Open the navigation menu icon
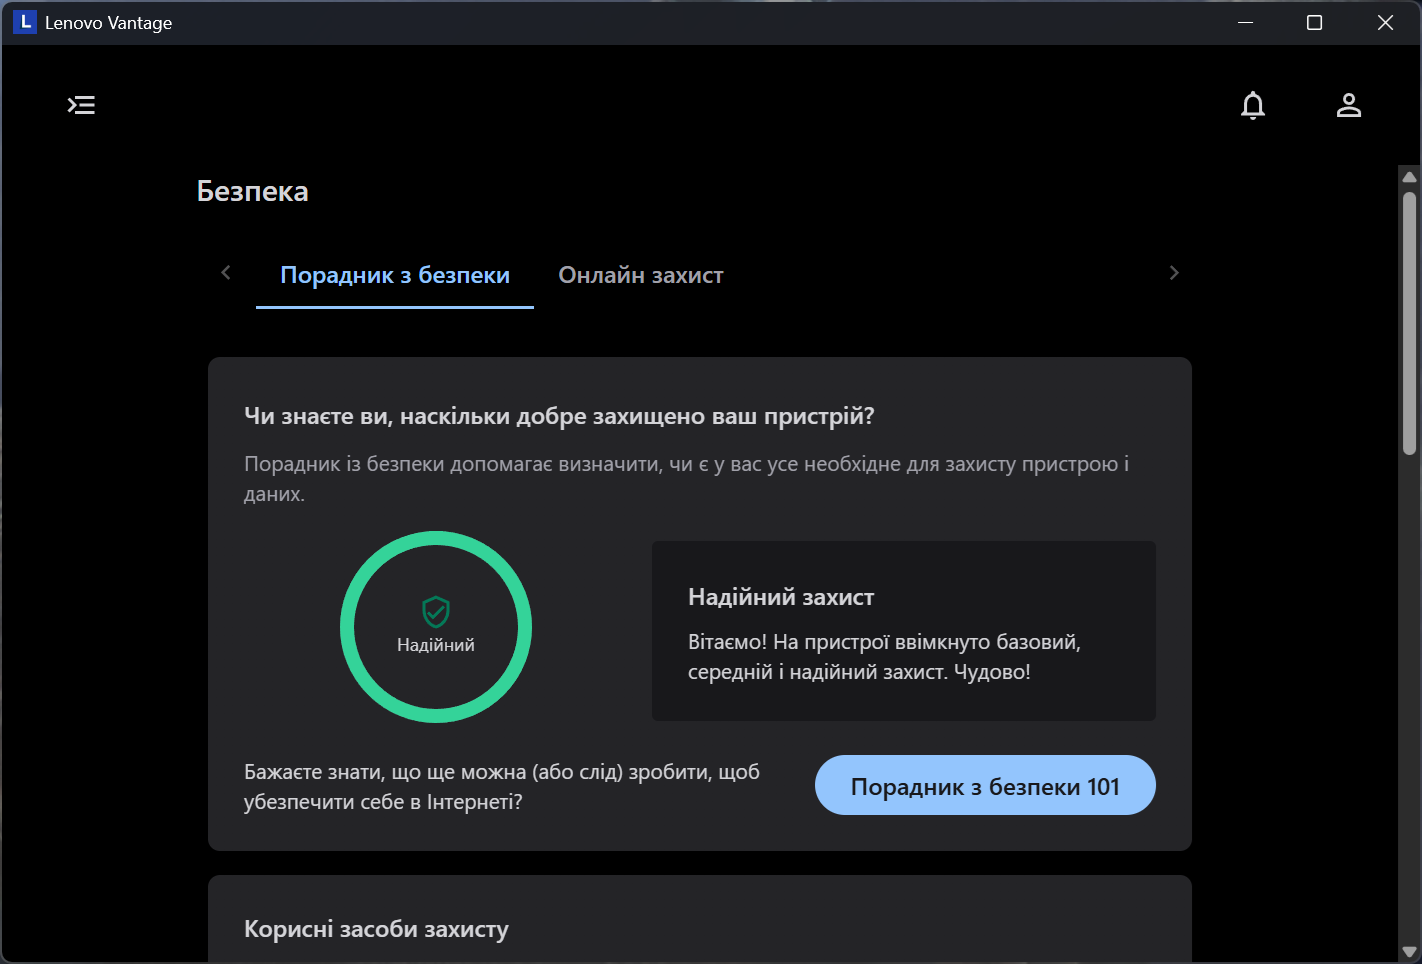Image resolution: width=1422 pixels, height=964 pixels. click(x=81, y=105)
